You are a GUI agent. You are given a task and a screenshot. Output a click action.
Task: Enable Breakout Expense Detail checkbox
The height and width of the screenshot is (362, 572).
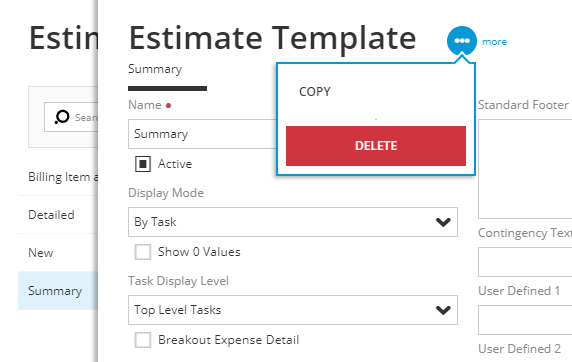click(x=143, y=340)
